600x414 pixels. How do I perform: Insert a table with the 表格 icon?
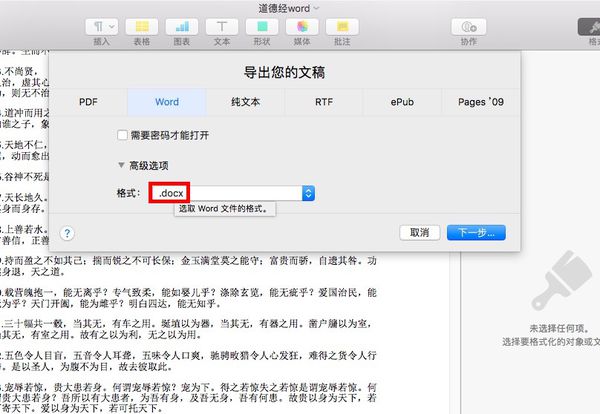[142, 27]
